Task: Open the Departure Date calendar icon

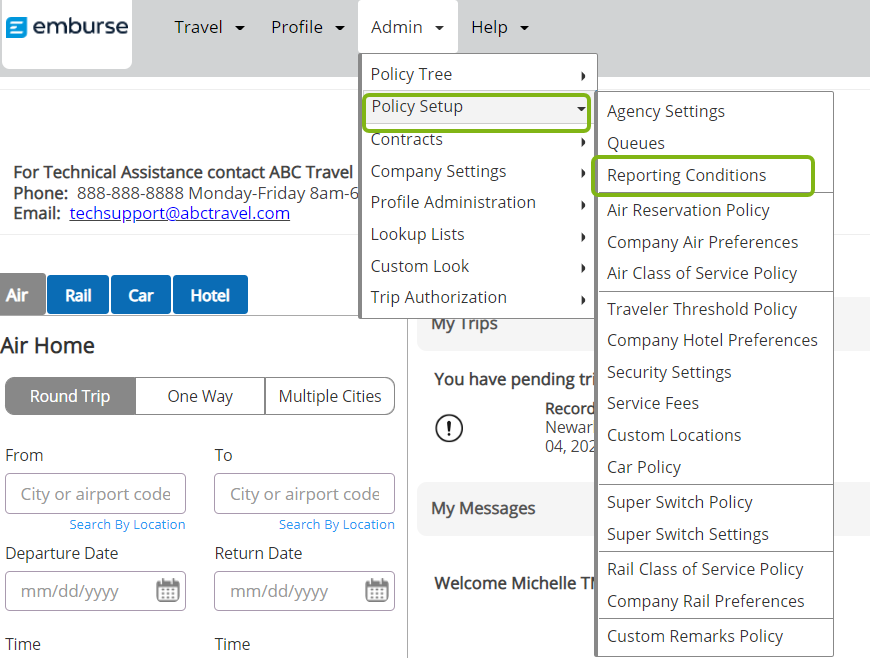Action: click(168, 590)
